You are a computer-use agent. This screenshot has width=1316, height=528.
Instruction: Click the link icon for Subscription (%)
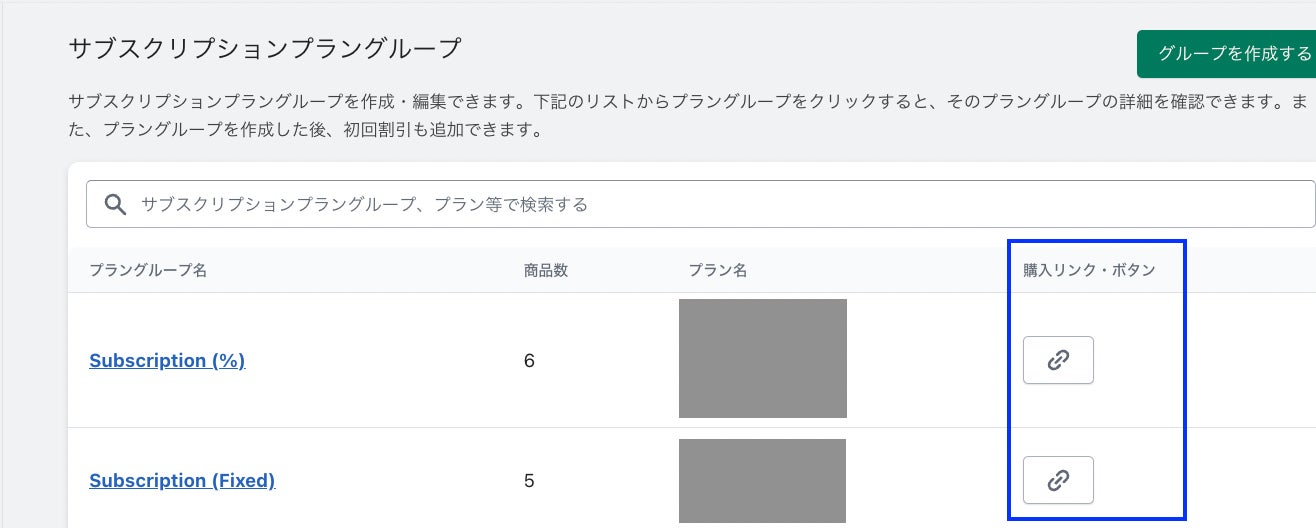tap(1058, 360)
